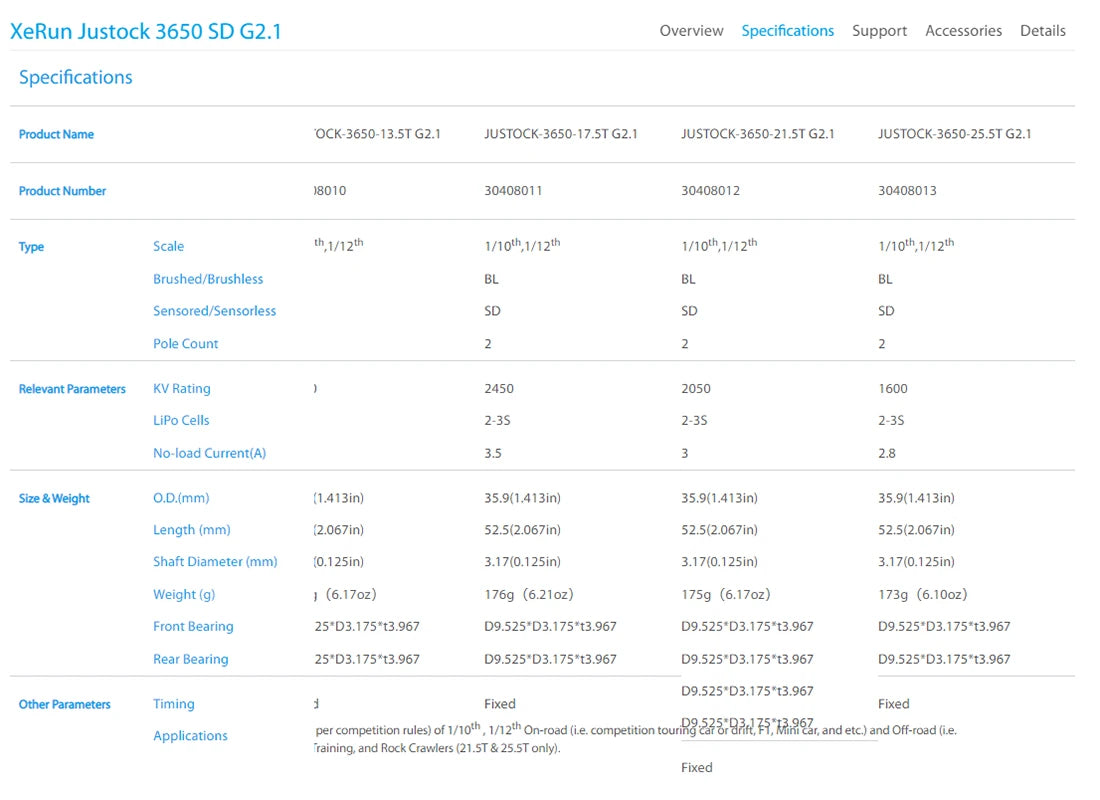This screenshot has width=1100, height=800.
Task: Click product number 30408011
Action: coord(513,191)
